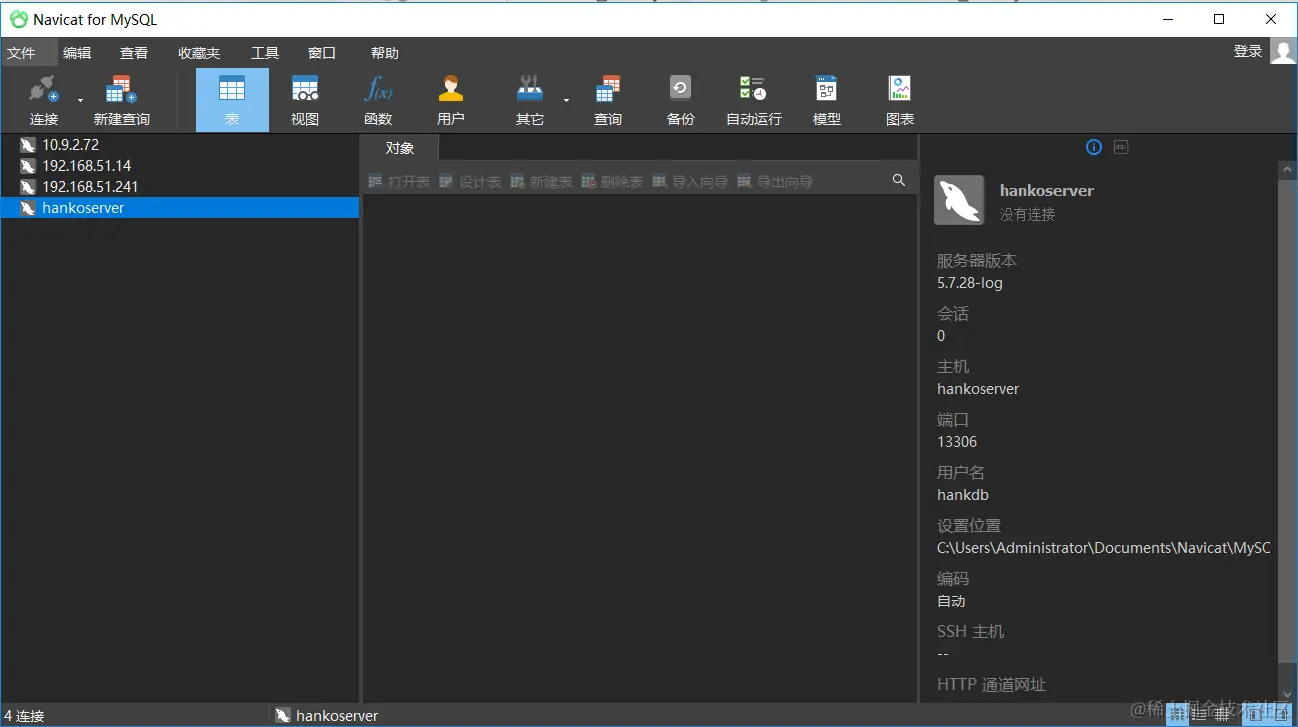This screenshot has height=727, width=1298.
Task: Click the 新建表 (New Table) button
Action: [x=541, y=182]
